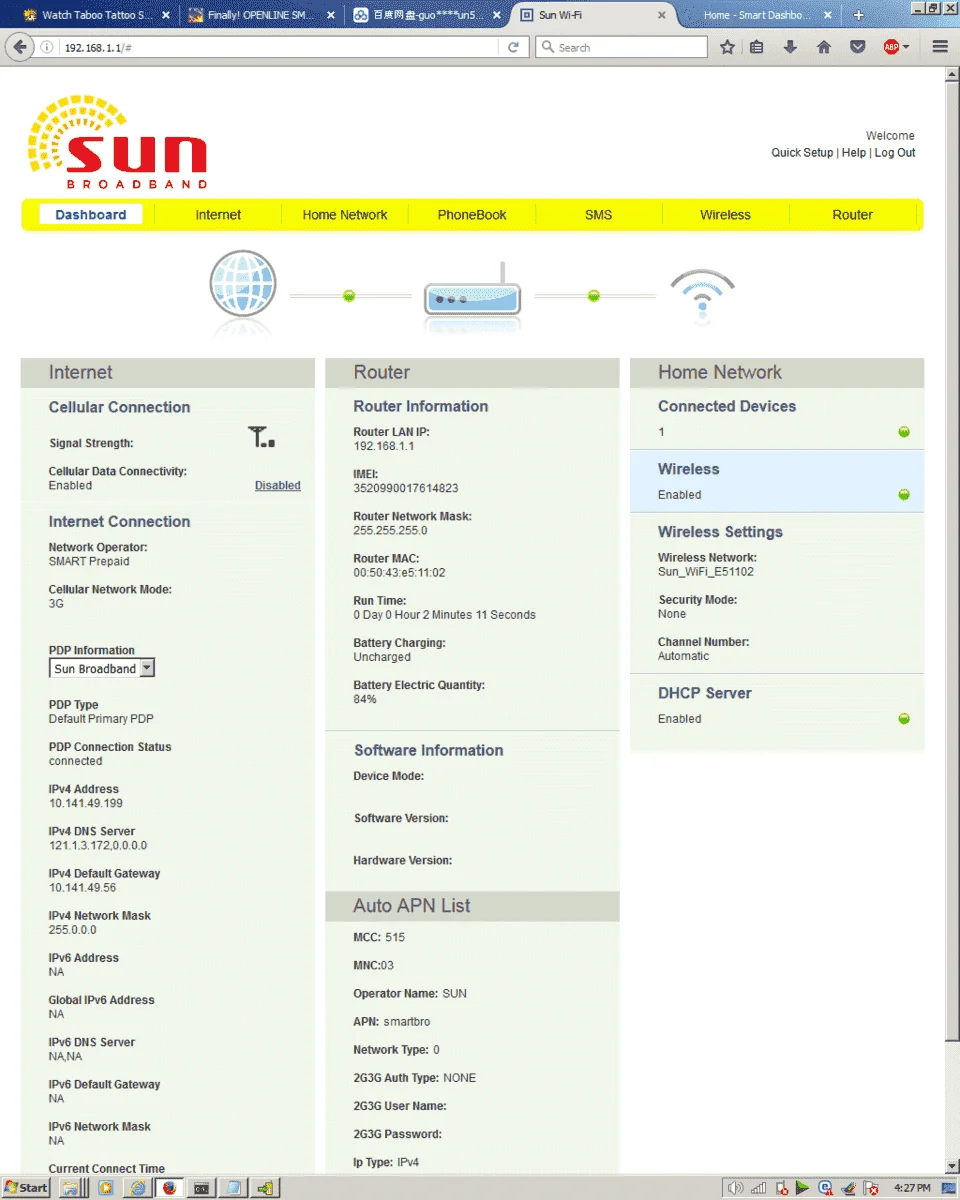Viewport: 960px width, 1200px height.
Task: Open the downloads arrow icon
Action: [790, 47]
